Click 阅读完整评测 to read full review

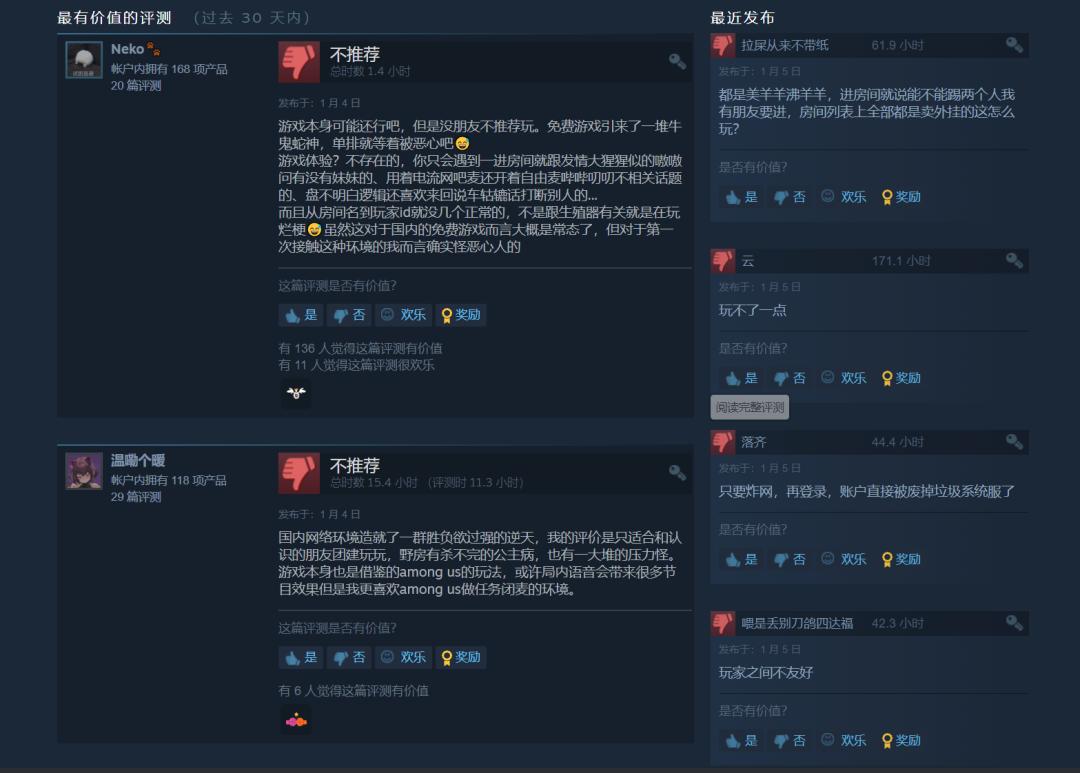(749, 407)
